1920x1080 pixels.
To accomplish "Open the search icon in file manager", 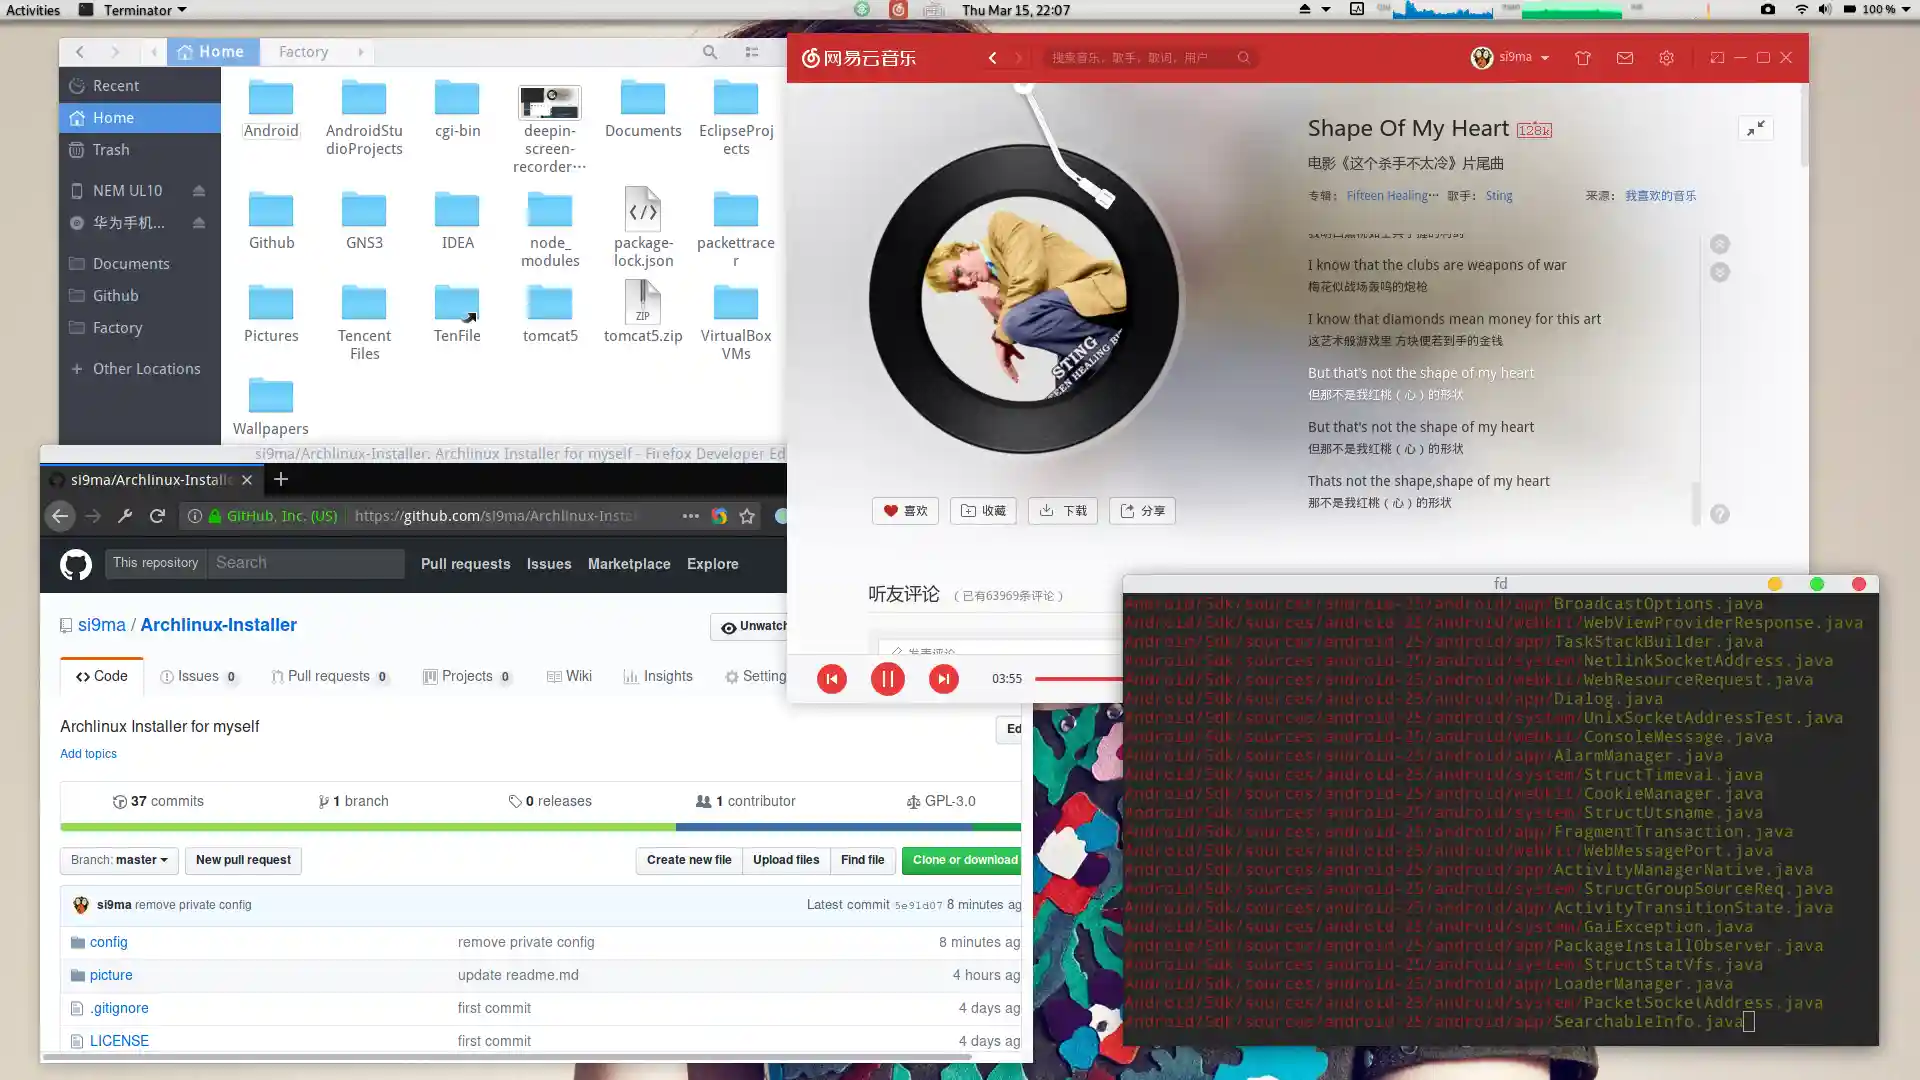I will click(x=709, y=52).
